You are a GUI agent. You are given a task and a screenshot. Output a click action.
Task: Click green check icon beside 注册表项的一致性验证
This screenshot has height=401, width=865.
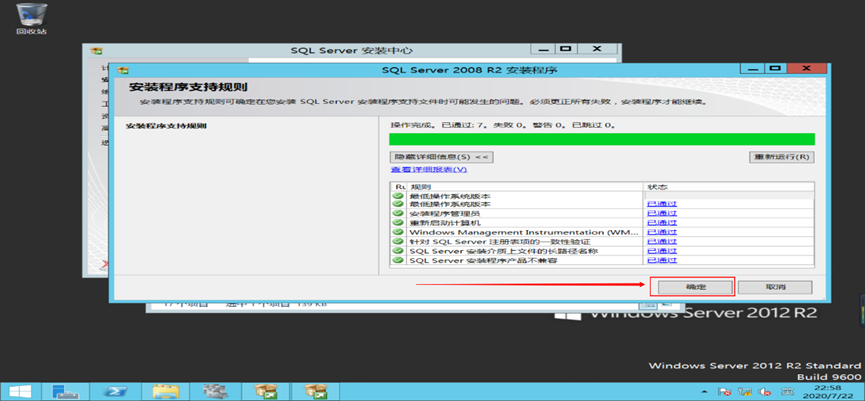coord(398,242)
